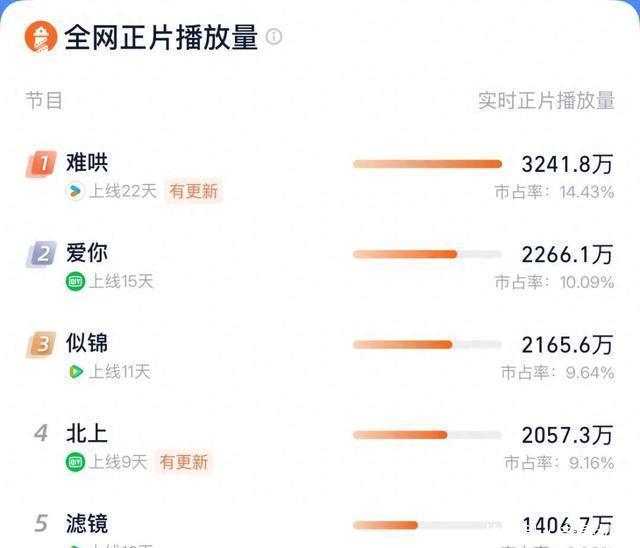
Task: Click the rank 1 badge for 难哄
Action: [x=41, y=164]
